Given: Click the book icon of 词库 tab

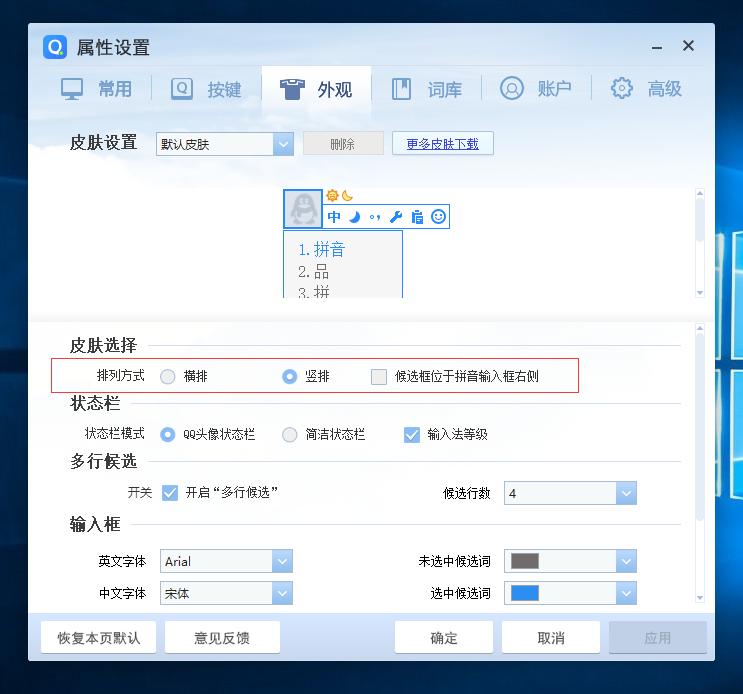Looking at the screenshot, I should click(x=401, y=89).
